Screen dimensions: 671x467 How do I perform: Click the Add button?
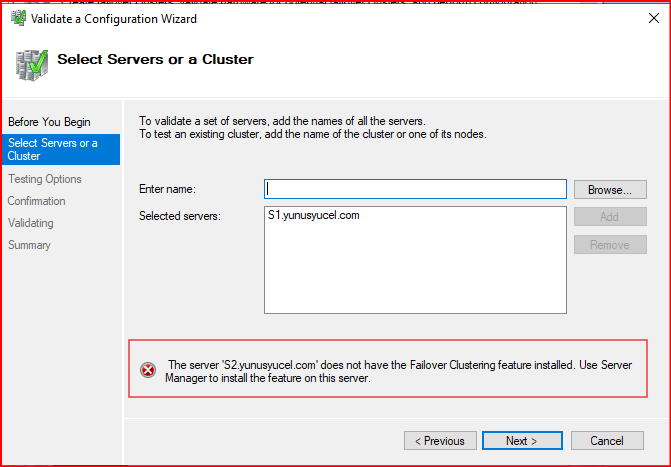(609, 216)
